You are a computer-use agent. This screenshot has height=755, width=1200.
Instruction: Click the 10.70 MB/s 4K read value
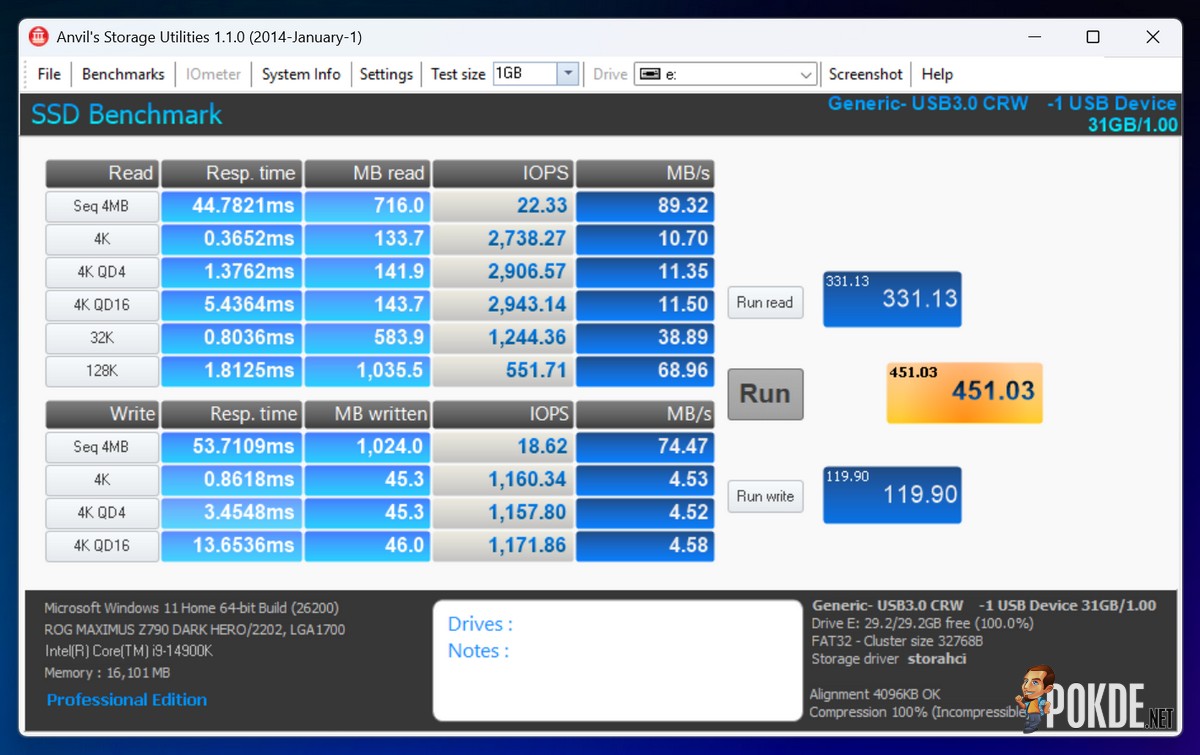tap(645, 239)
